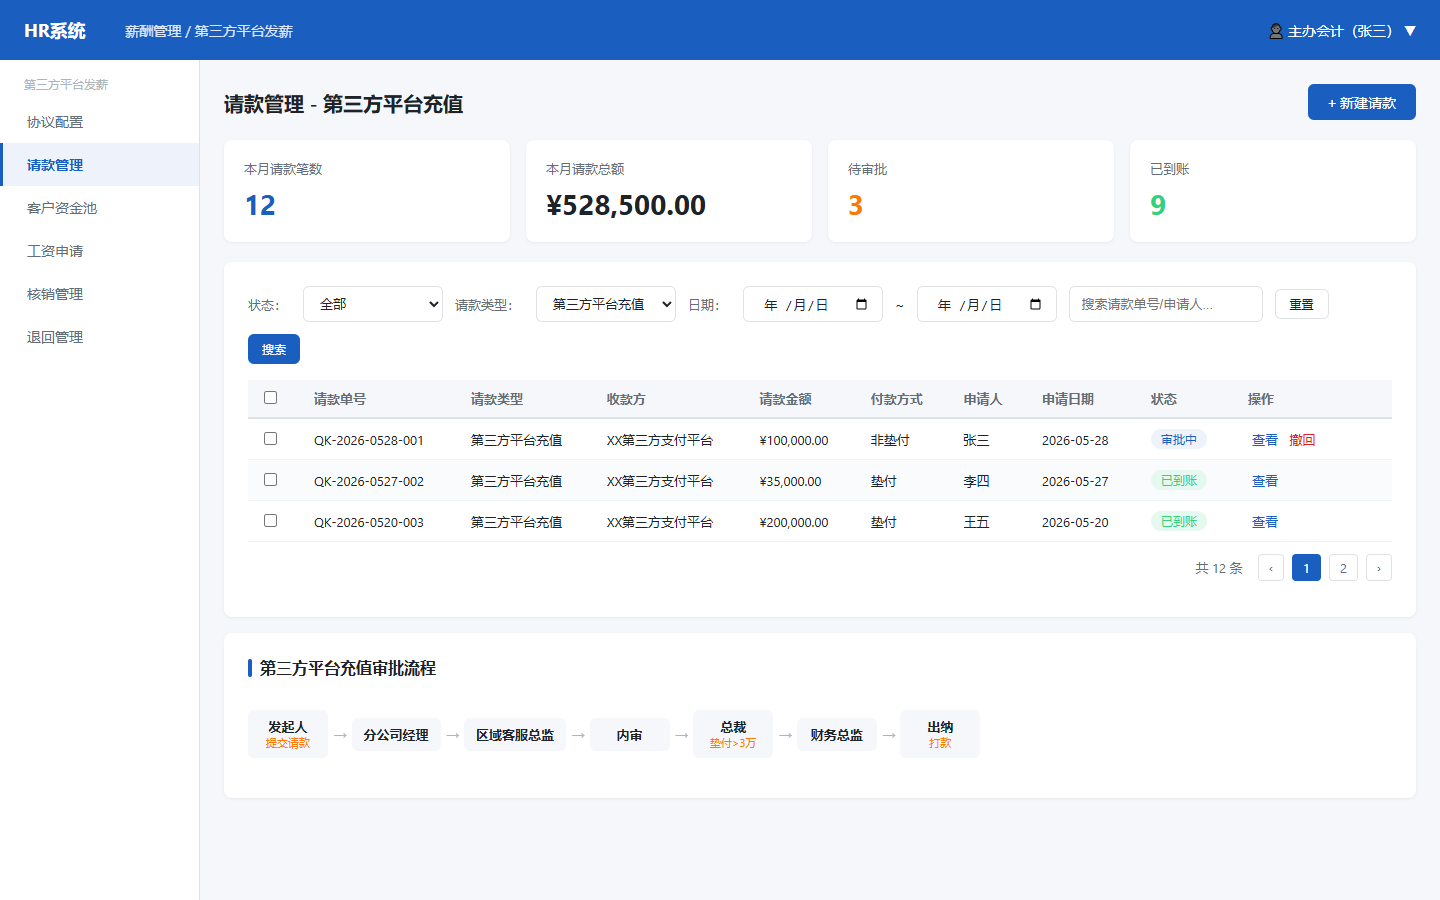Screen dimensions: 1440x900
Task: Click the 付款方式 column header
Action: (897, 399)
